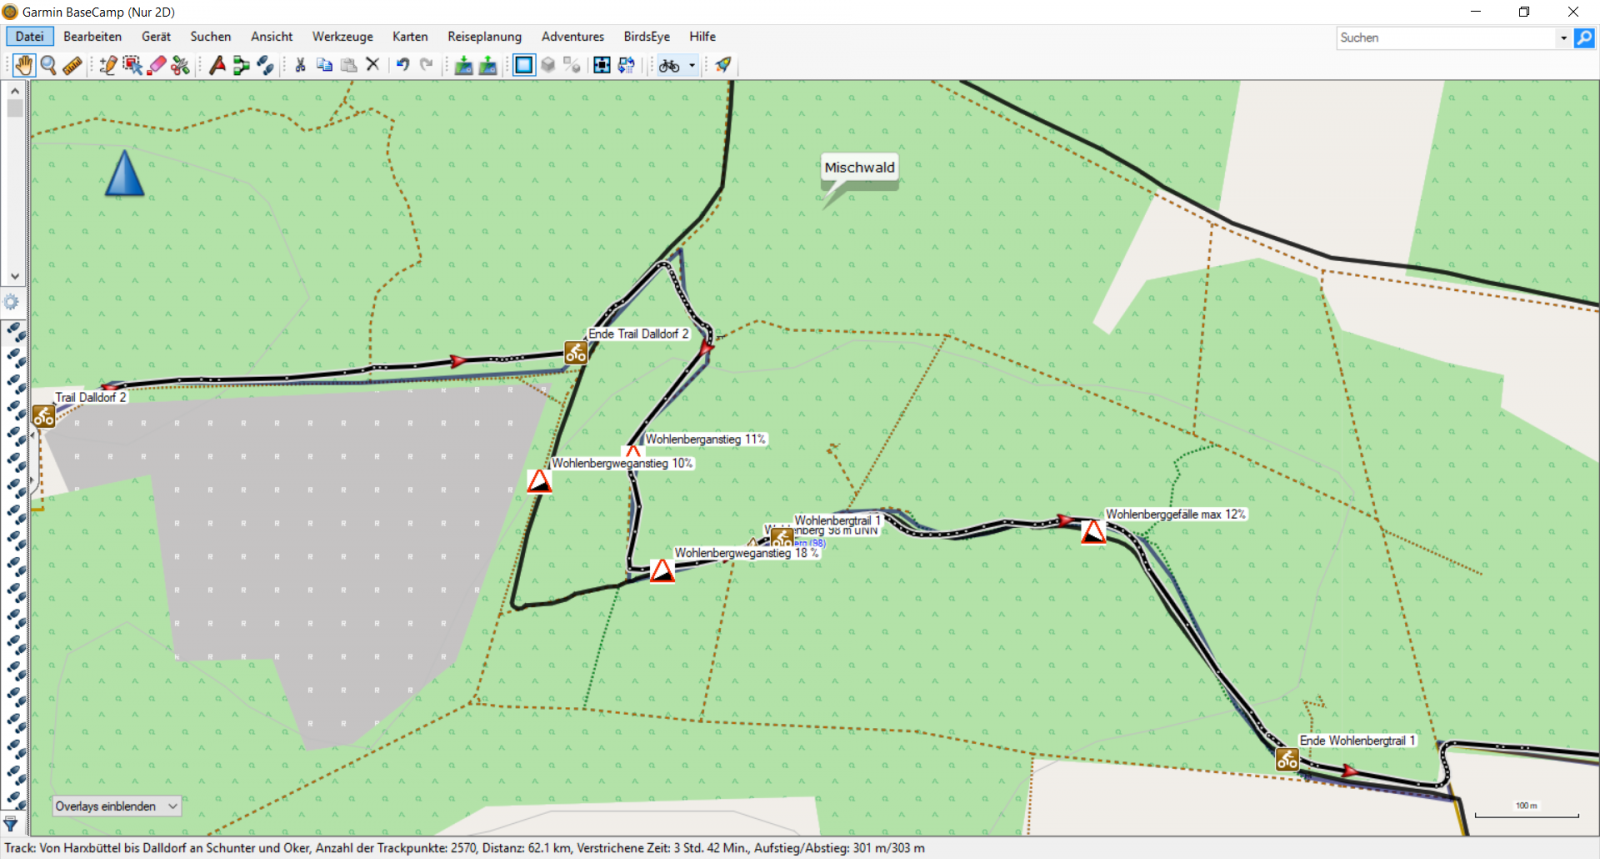Image resolution: width=1600 pixels, height=859 pixels.
Task: Open the Suchen menu
Action: pyautogui.click(x=211, y=37)
